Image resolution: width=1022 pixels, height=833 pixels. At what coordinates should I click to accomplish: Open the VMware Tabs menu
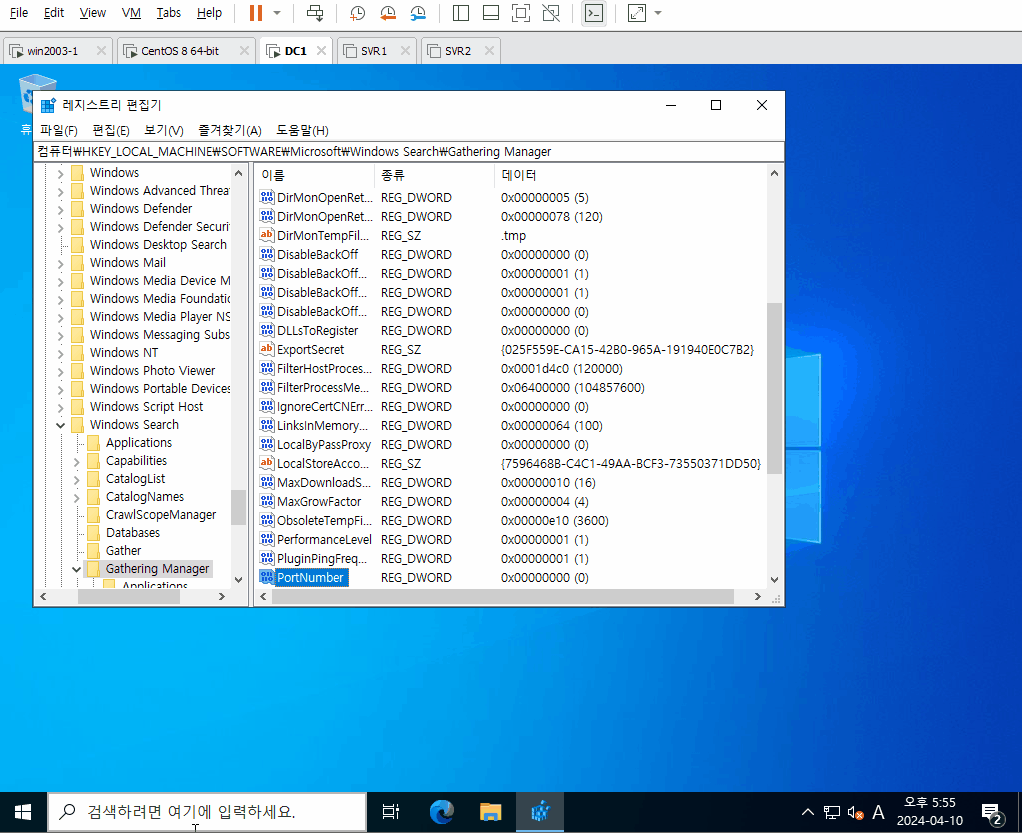169,12
